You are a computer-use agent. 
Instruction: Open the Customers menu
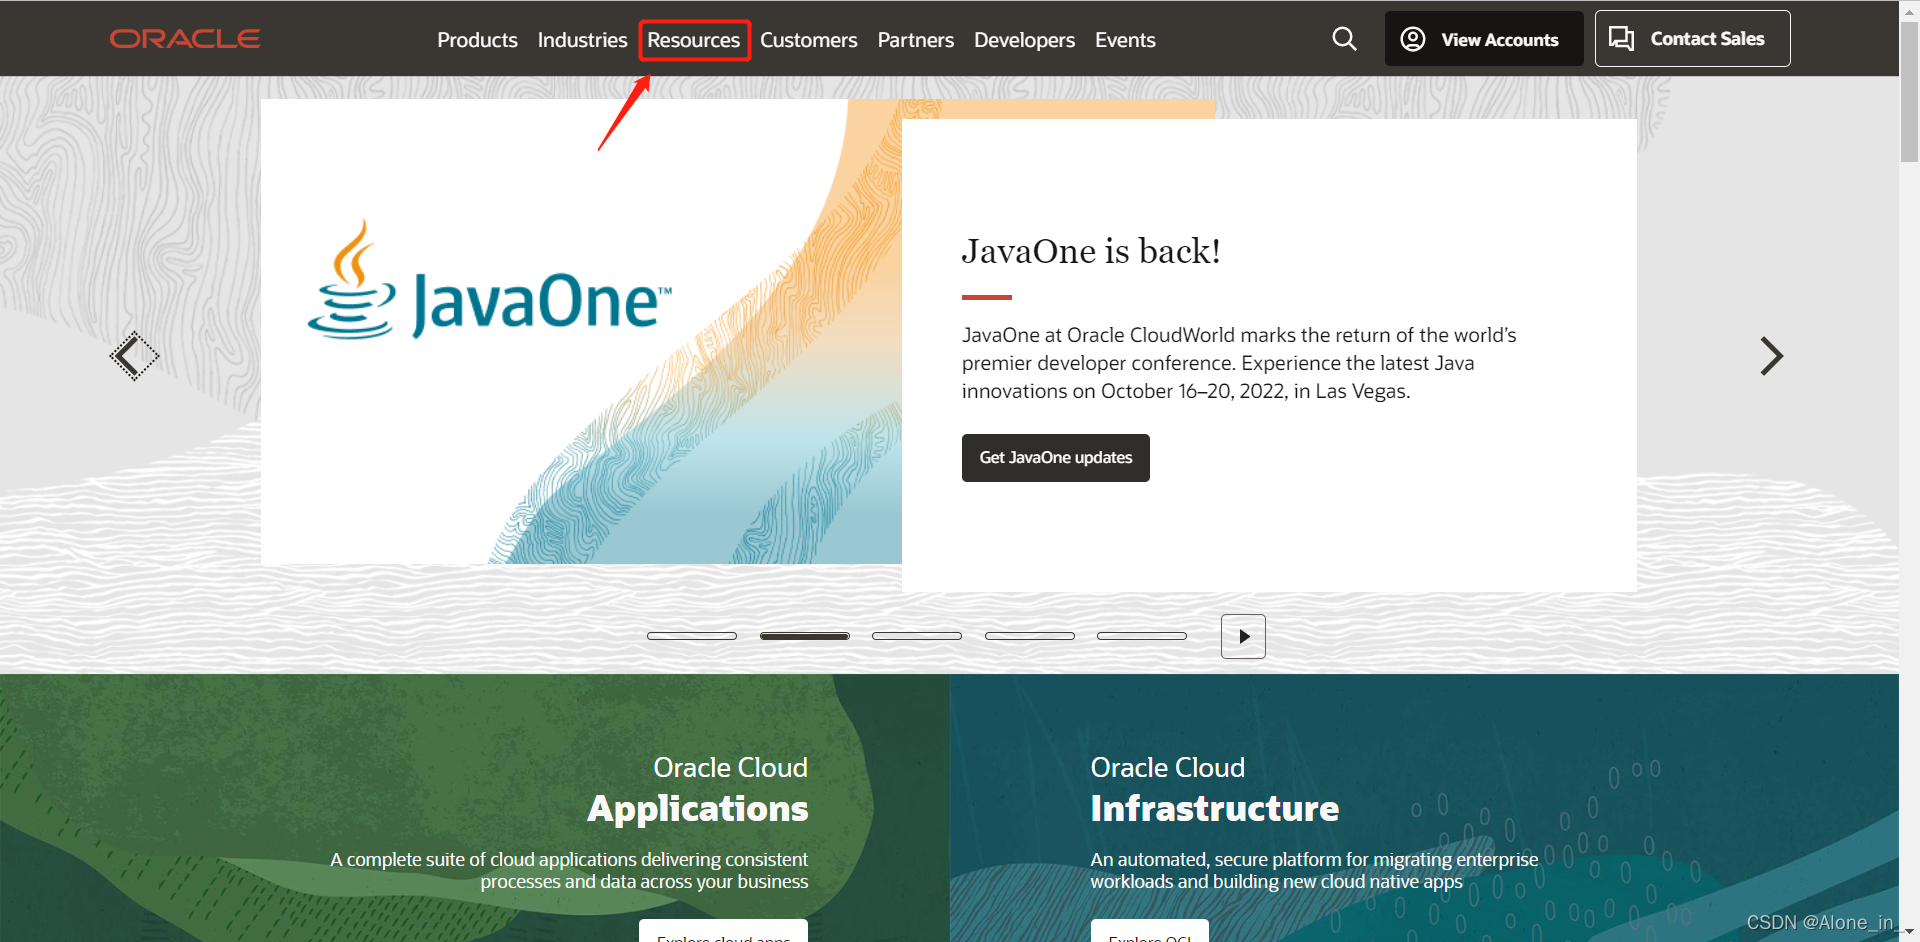tap(808, 40)
